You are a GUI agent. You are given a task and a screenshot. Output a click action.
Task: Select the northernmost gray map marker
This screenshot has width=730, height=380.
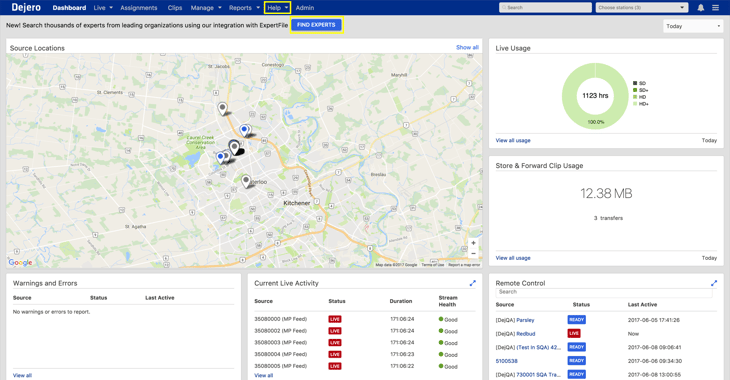pyautogui.click(x=223, y=109)
